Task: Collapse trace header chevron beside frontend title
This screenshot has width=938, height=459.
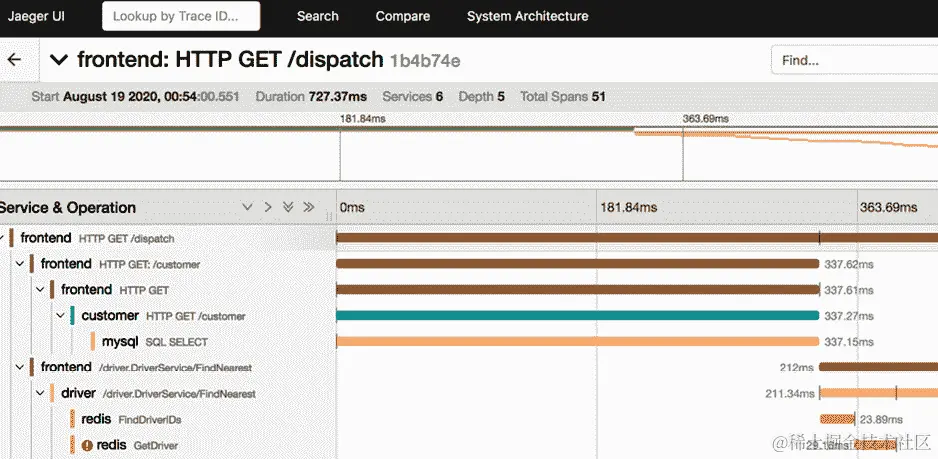Action: pyautogui.click(x=58, y=59)
